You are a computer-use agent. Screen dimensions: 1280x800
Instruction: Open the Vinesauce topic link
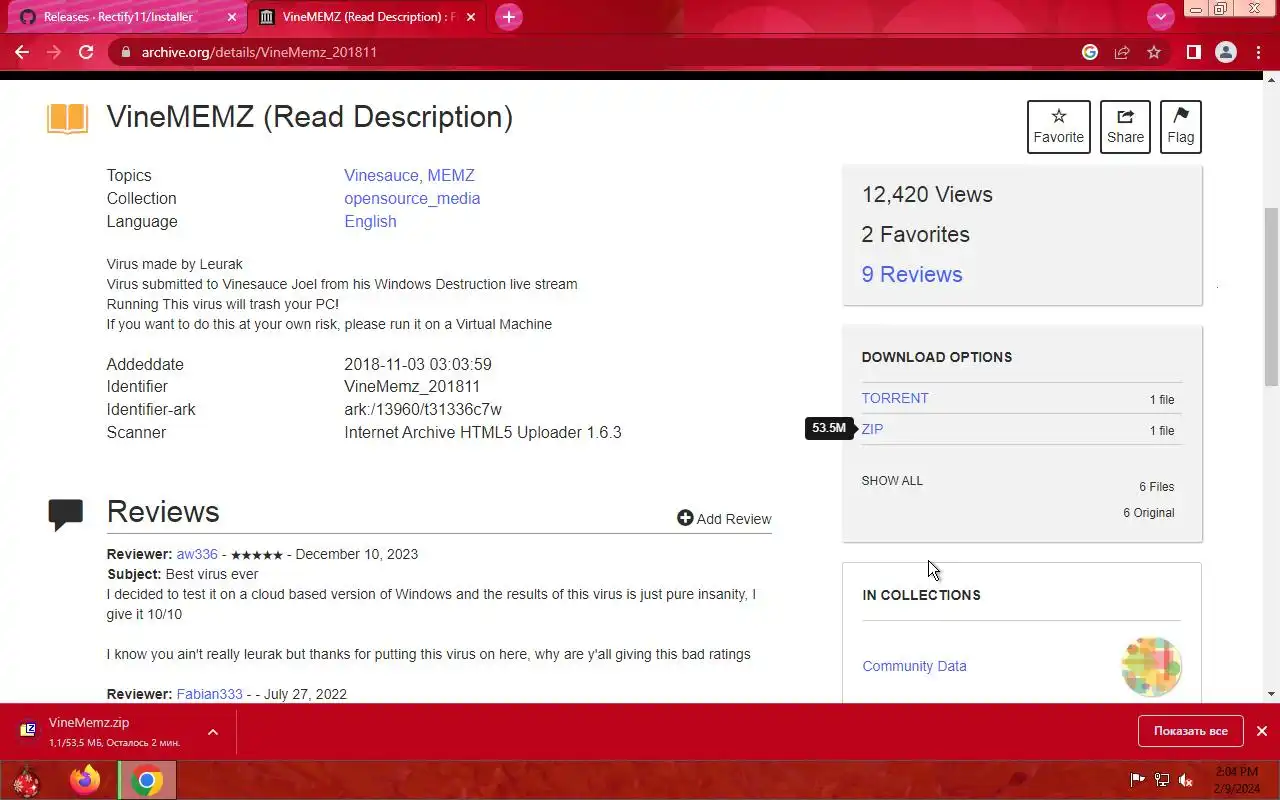click(x=381, y=175)
